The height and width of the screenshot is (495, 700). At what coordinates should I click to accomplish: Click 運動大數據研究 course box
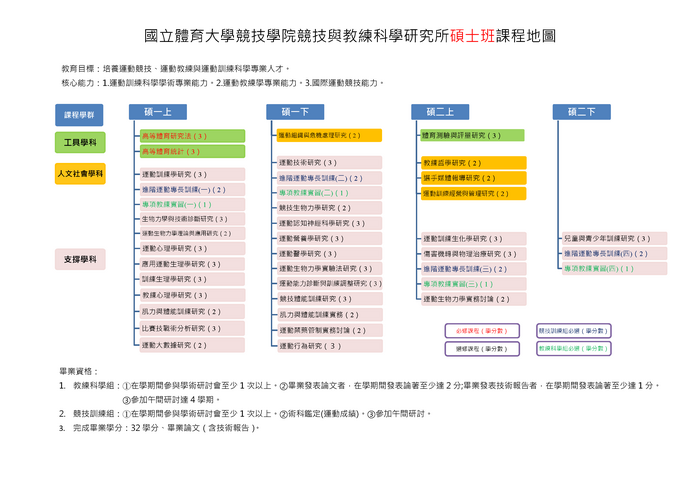pos(191,345)
